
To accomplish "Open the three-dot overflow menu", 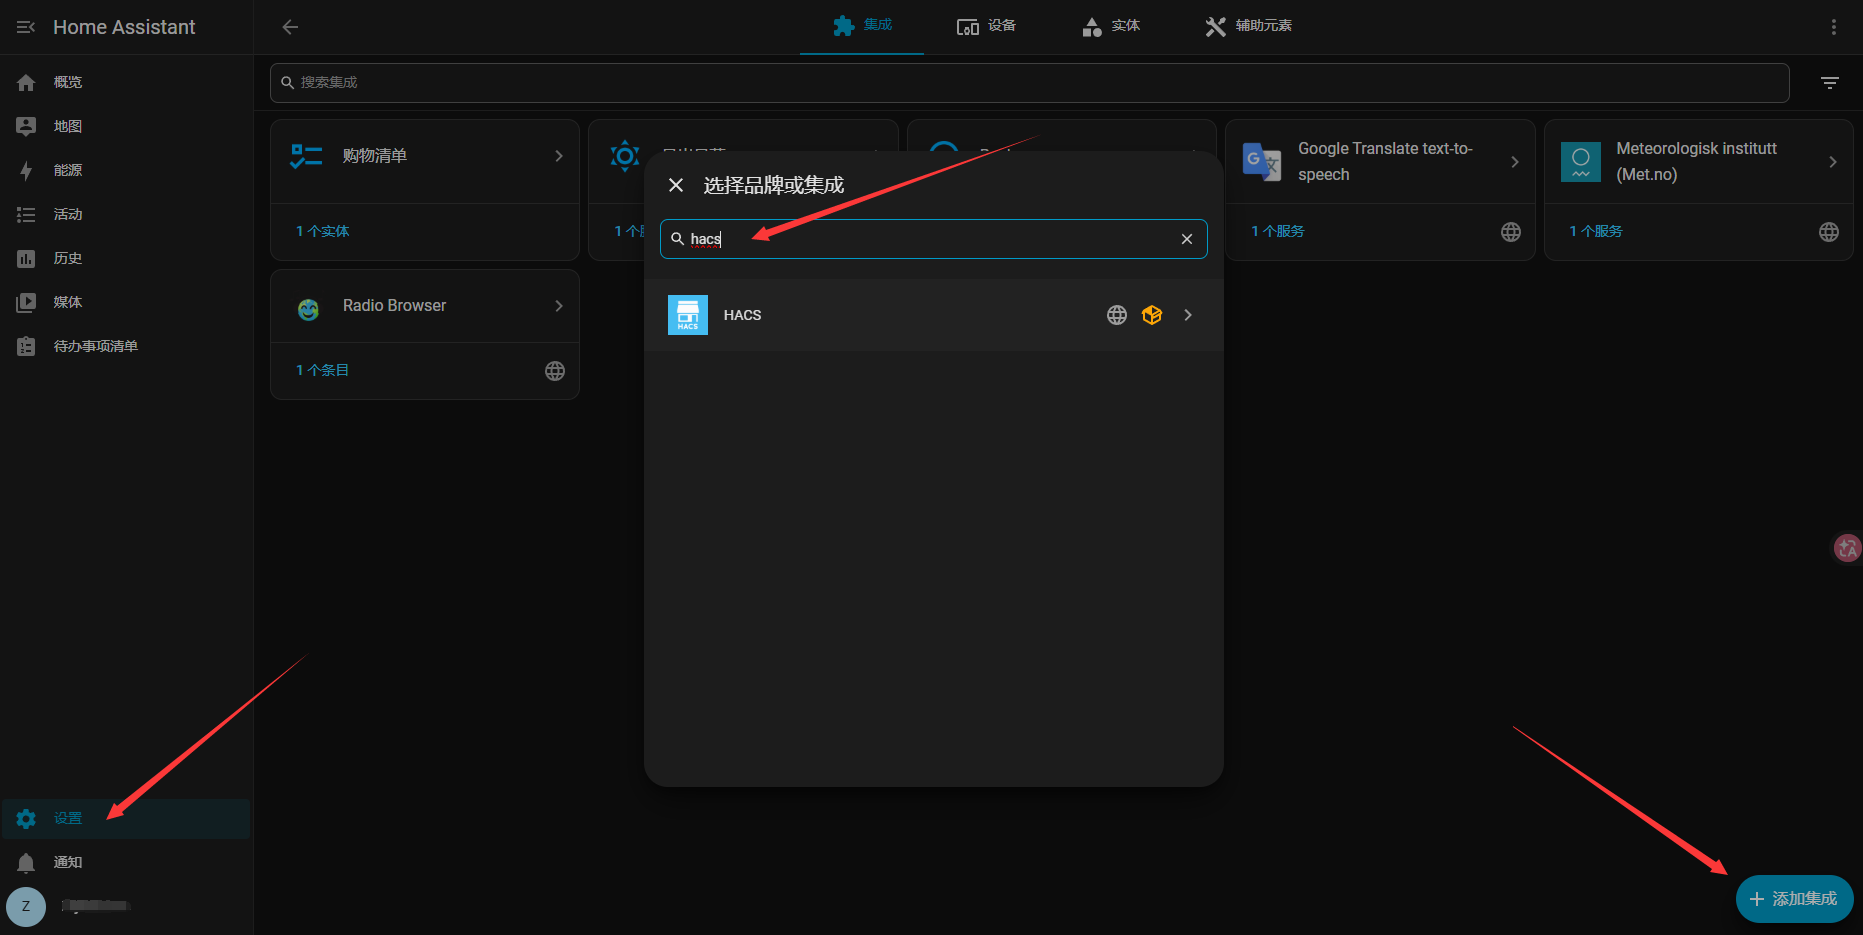I will click(1833, 27).
